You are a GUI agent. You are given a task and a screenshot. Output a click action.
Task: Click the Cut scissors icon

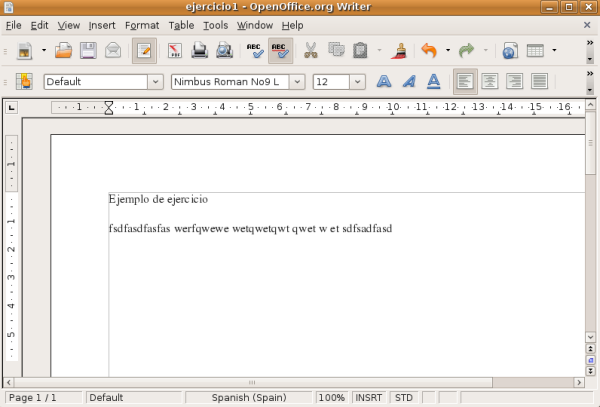(x=310, y=50)
